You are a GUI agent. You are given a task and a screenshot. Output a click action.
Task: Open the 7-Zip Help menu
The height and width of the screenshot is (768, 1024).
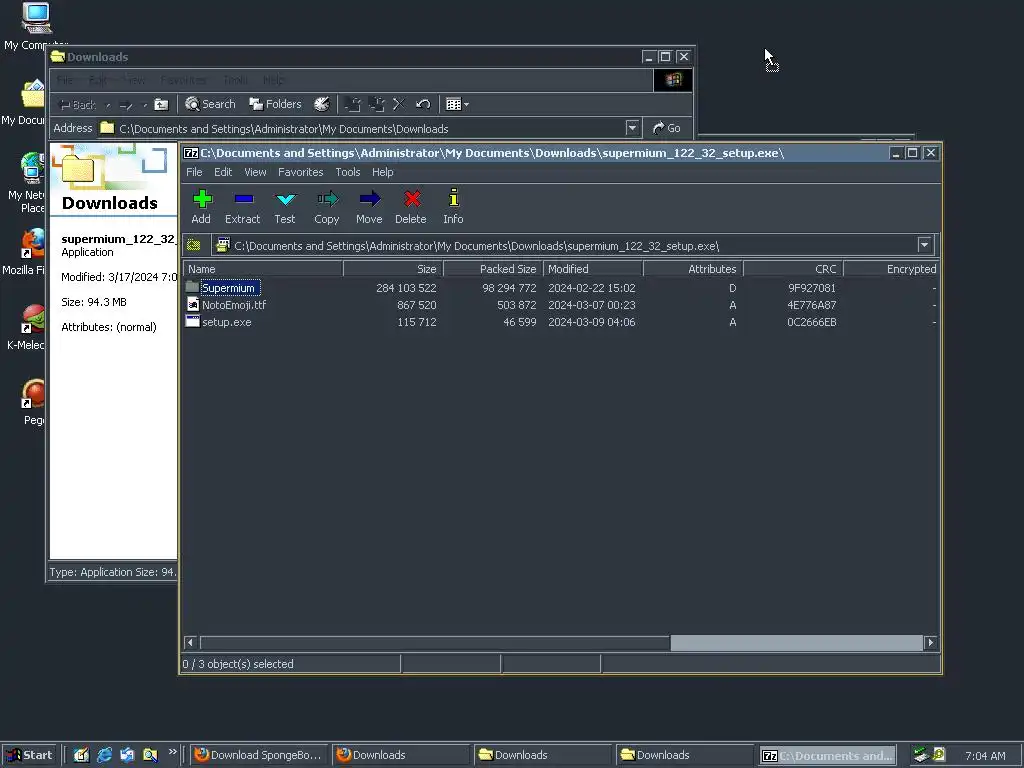tap(383, 172)
